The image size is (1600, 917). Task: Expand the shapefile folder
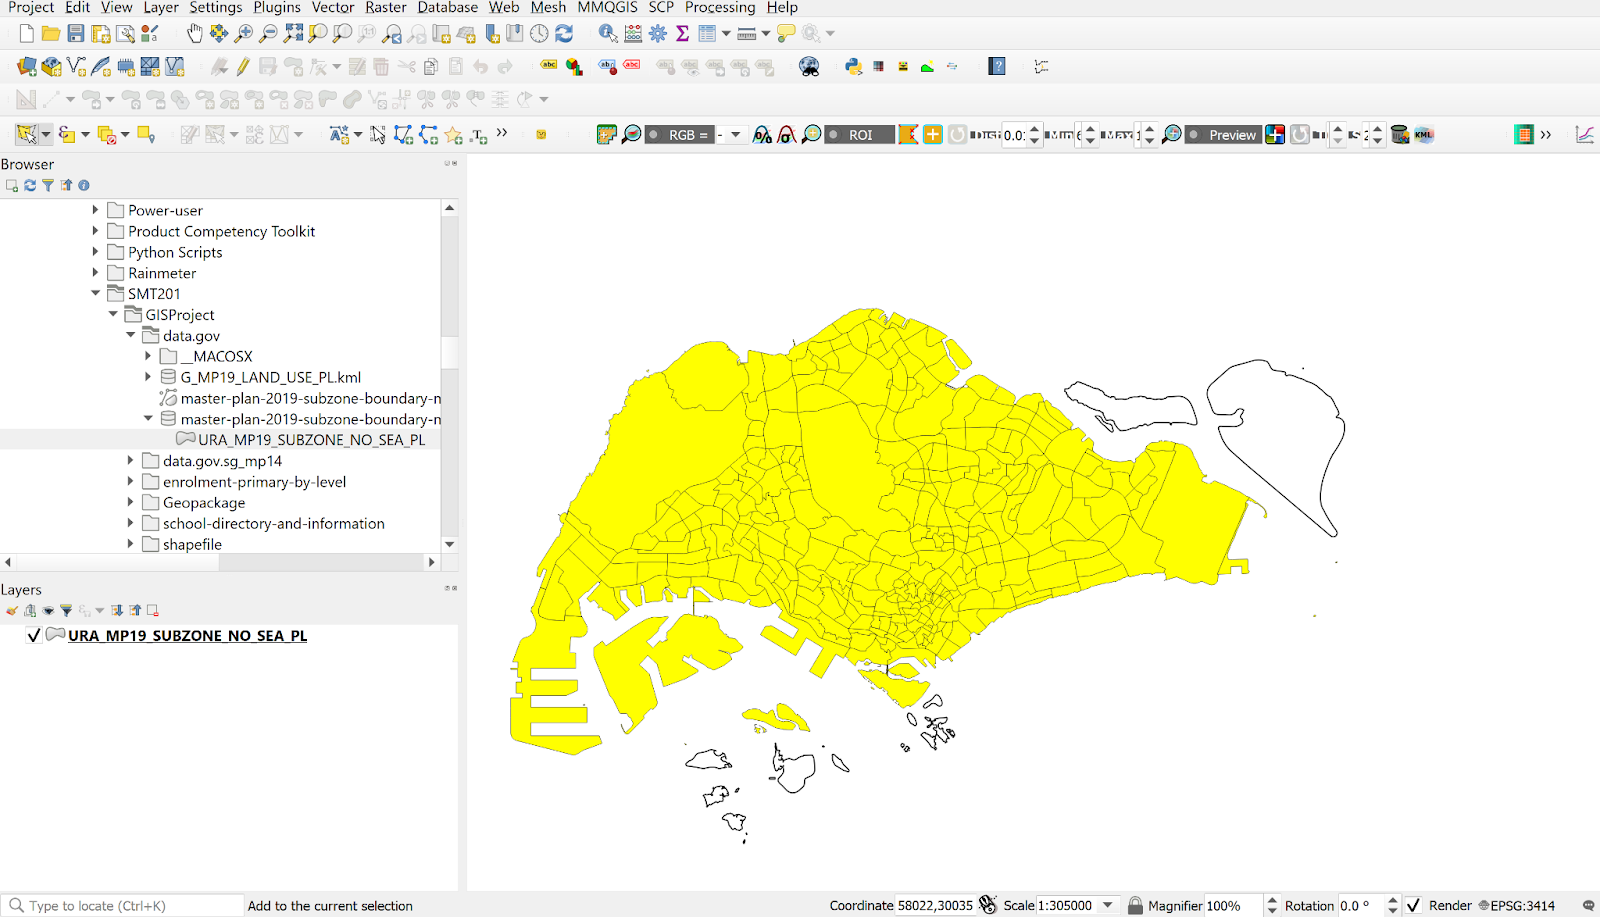click(131, 544)
